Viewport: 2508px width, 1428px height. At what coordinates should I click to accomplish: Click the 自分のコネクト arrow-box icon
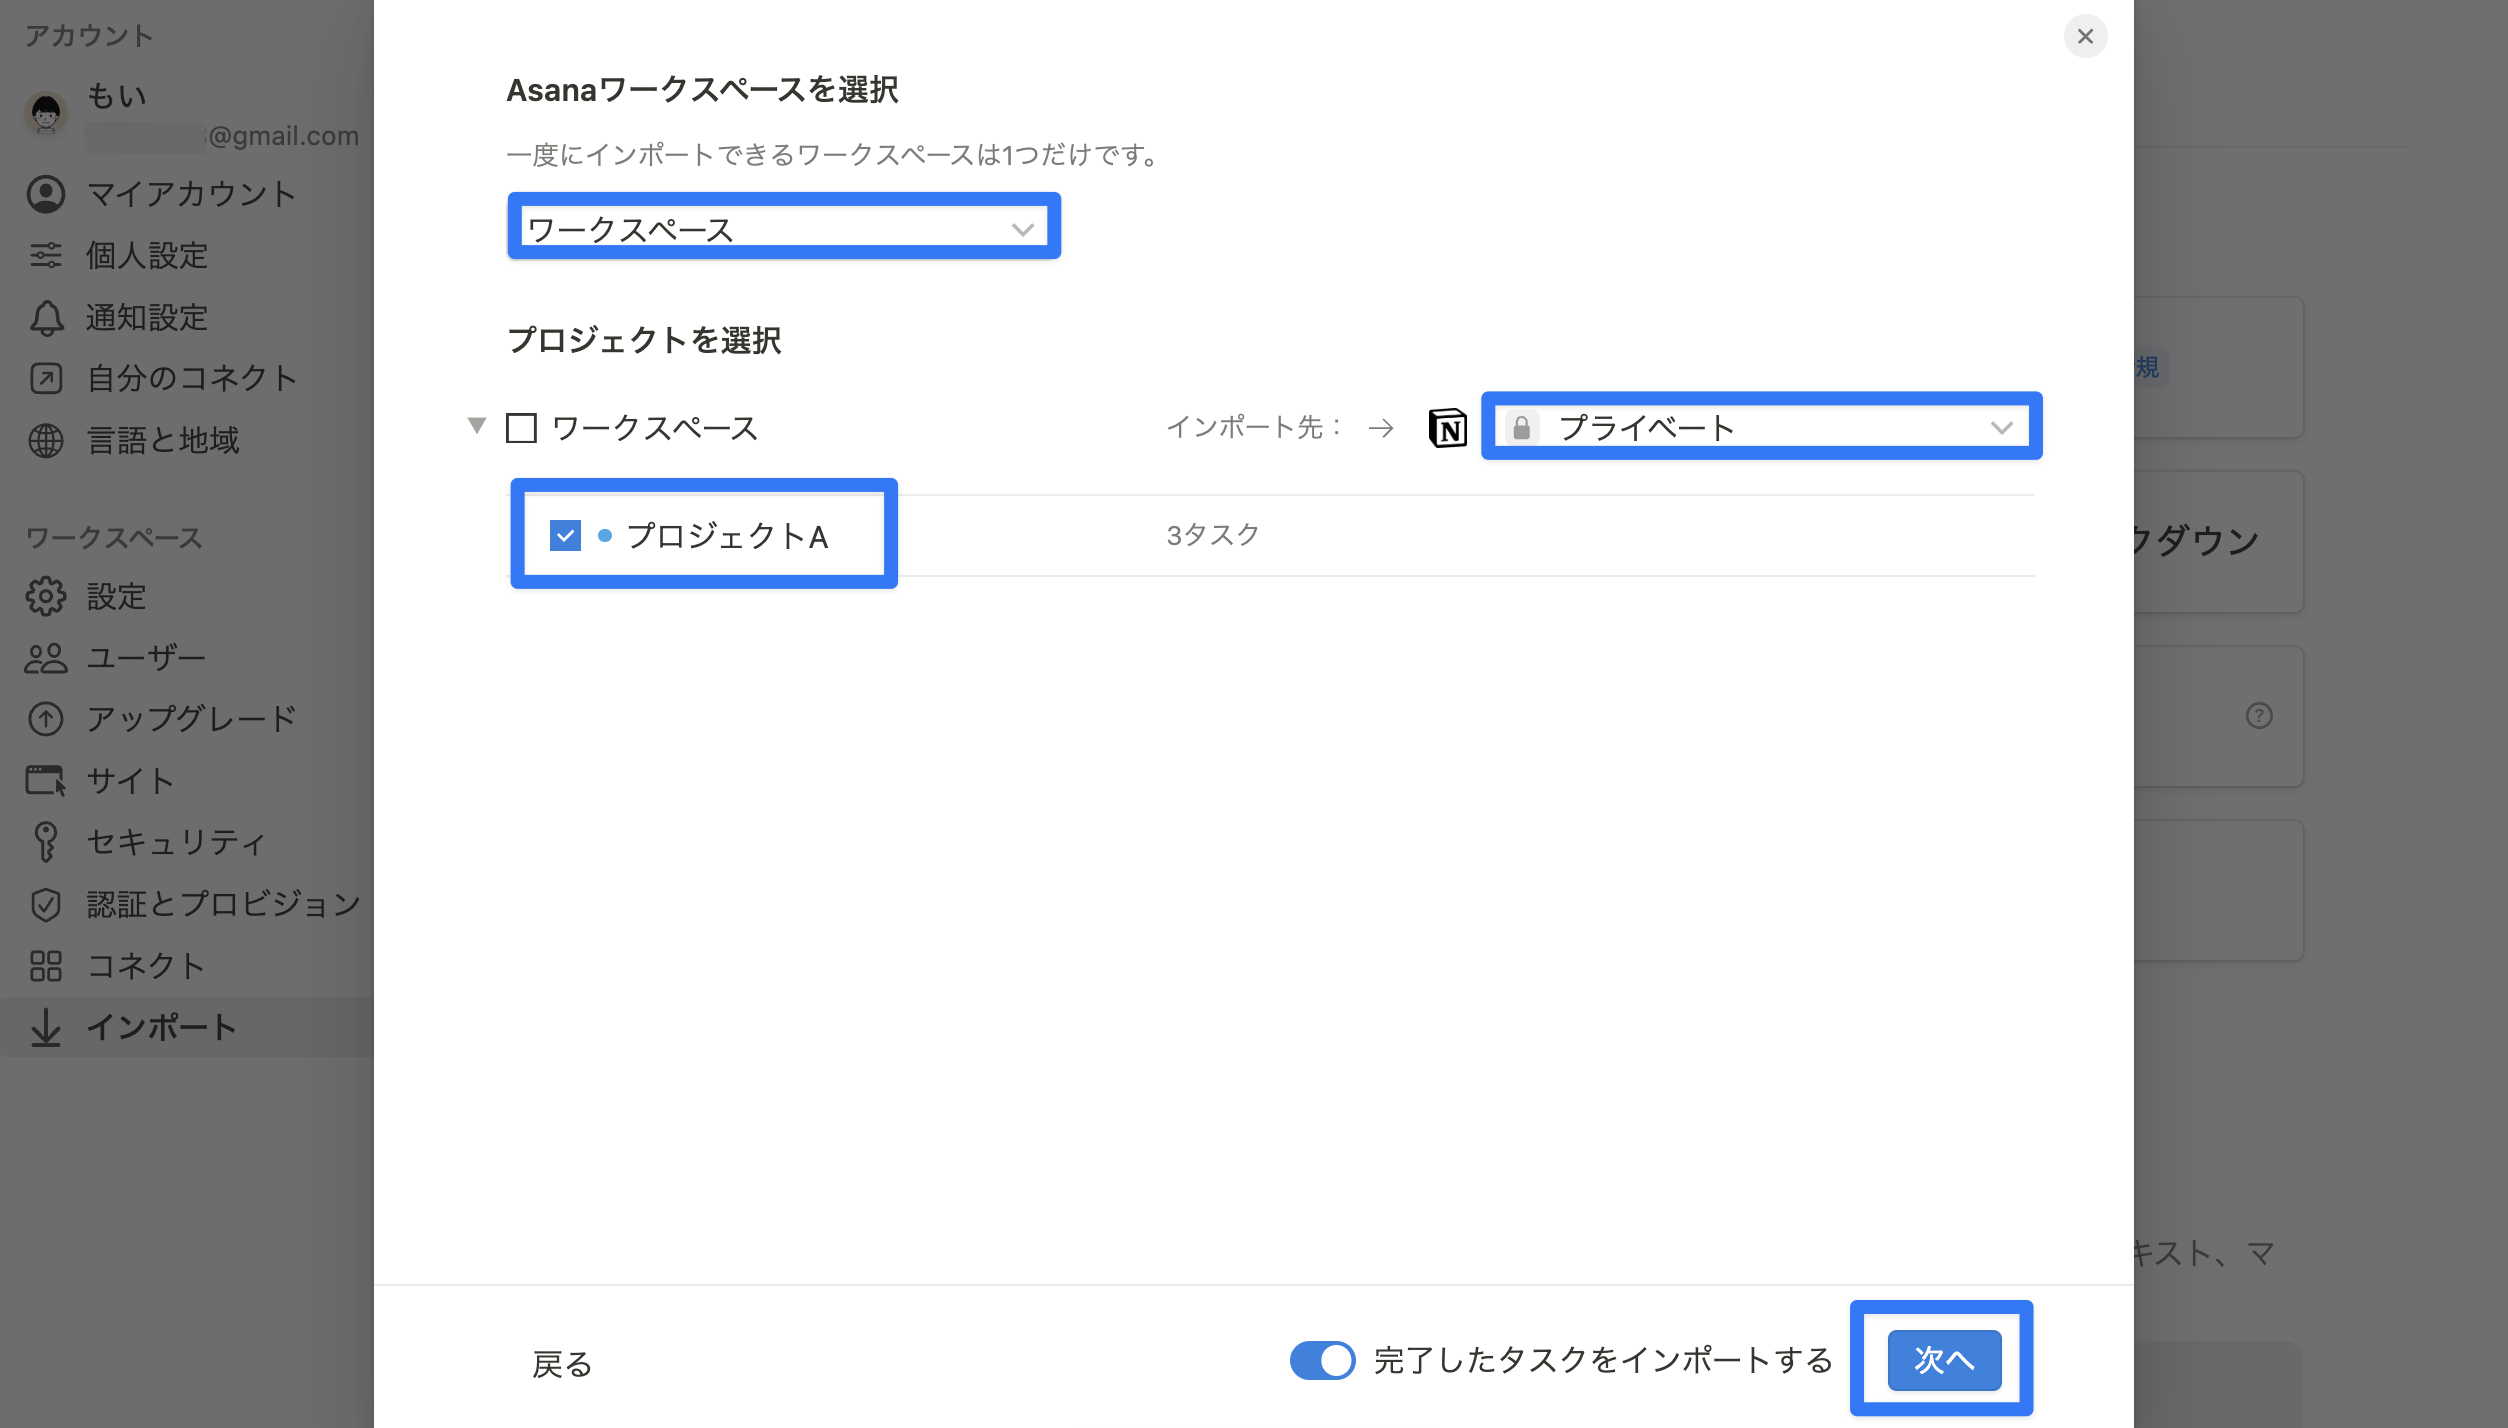(x=46, y=378)
